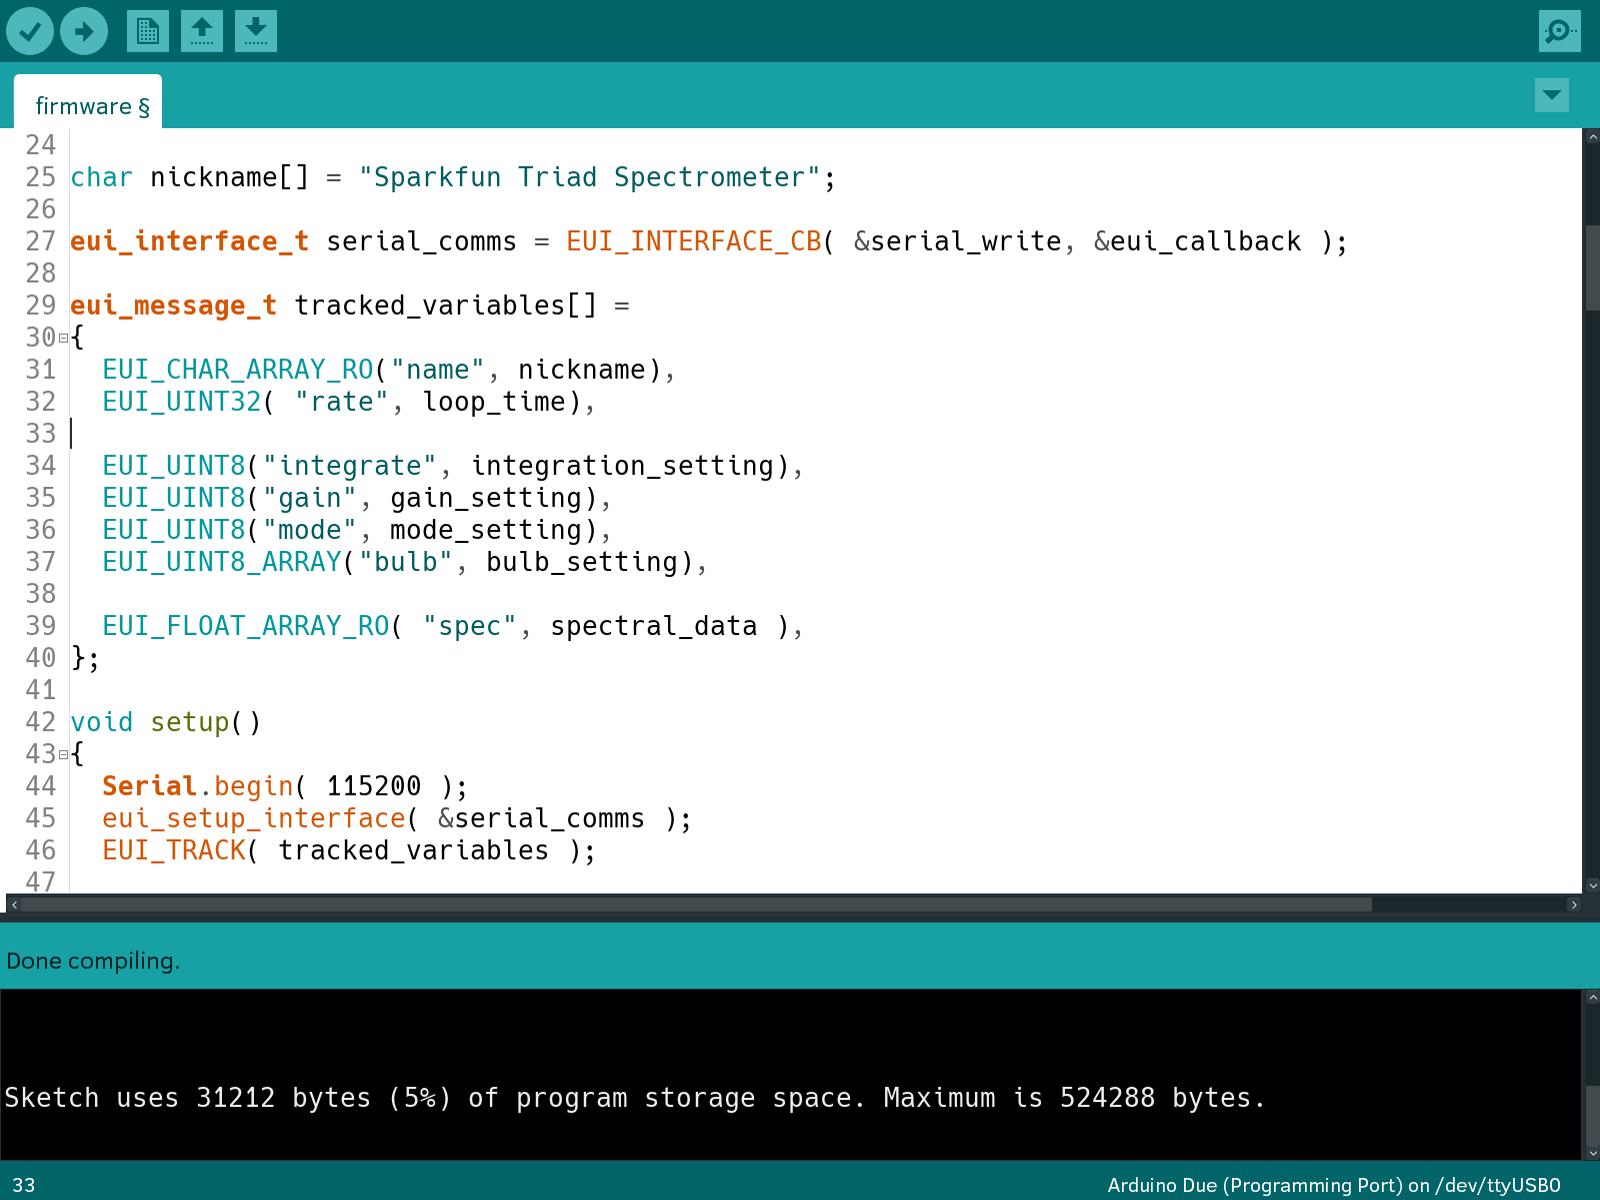Open an existing sketch
This screenshot has width=1600, height=1200.
(x=202, y=31)
